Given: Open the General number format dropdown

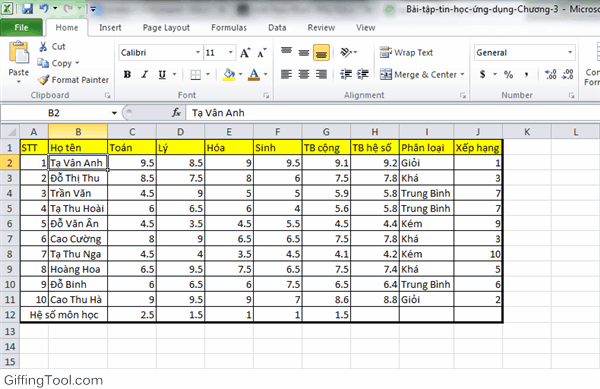Looking at the screenshot, I should 570,52.
